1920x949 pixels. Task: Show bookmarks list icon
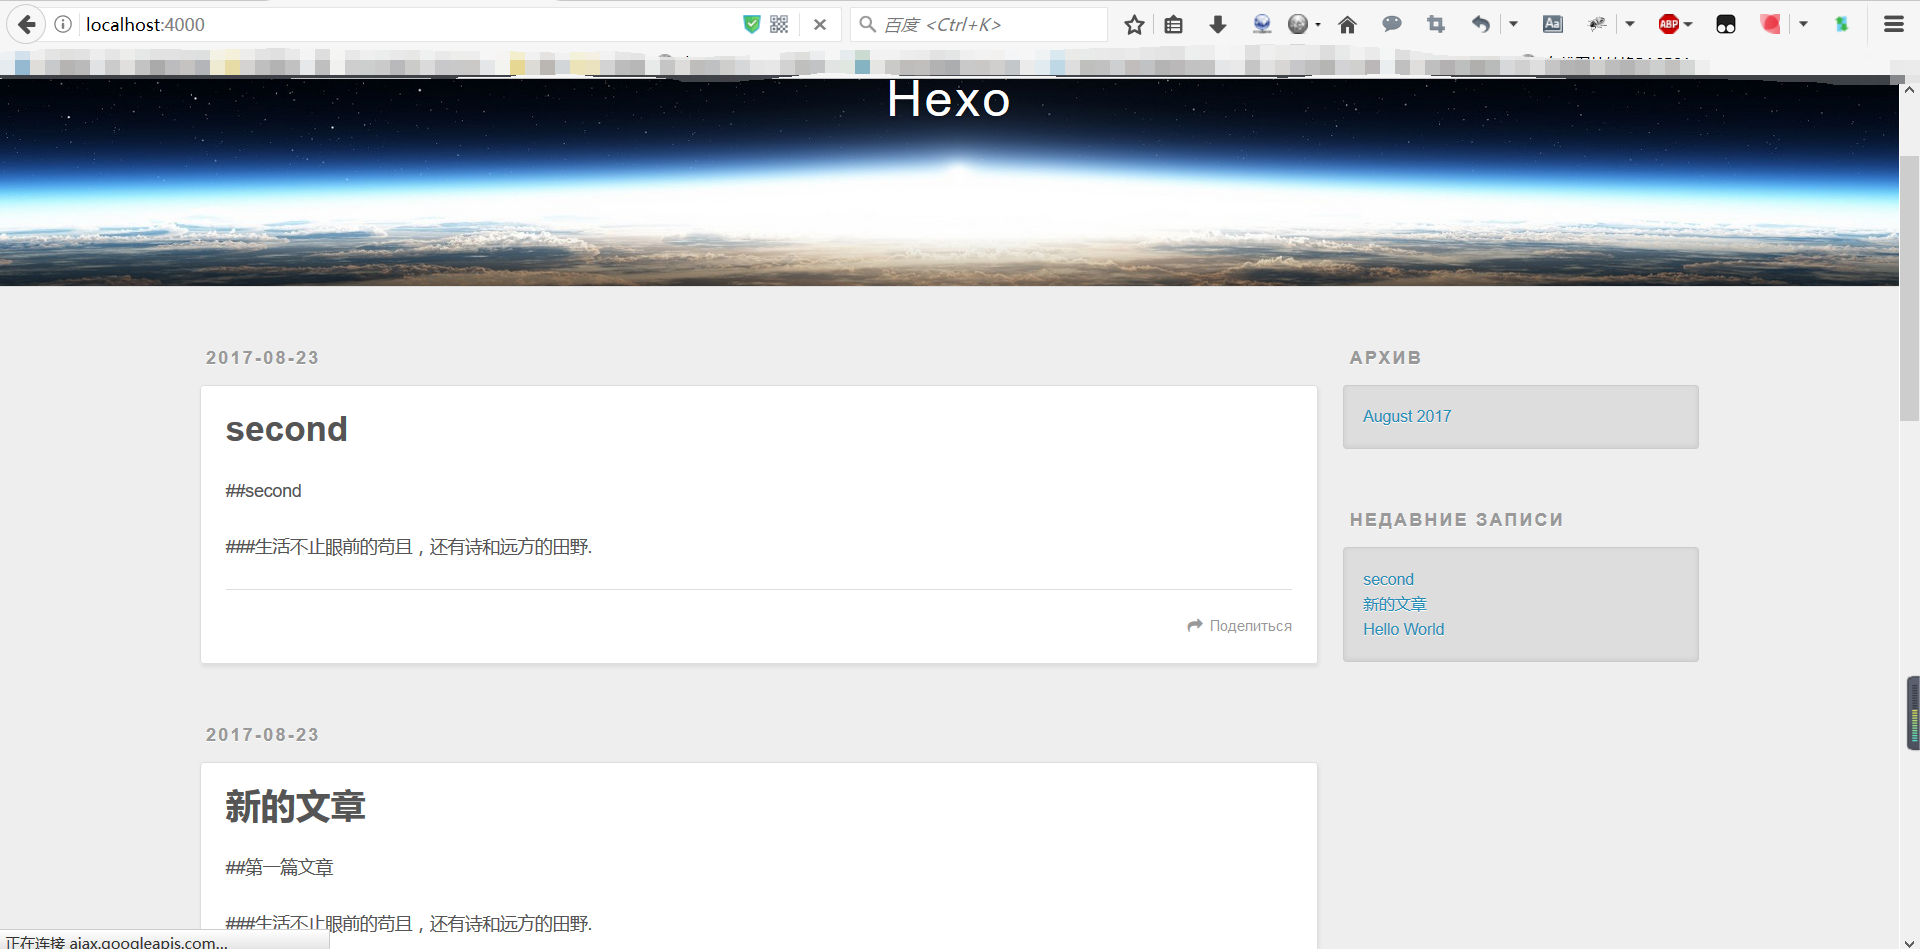click(1174, 24)
